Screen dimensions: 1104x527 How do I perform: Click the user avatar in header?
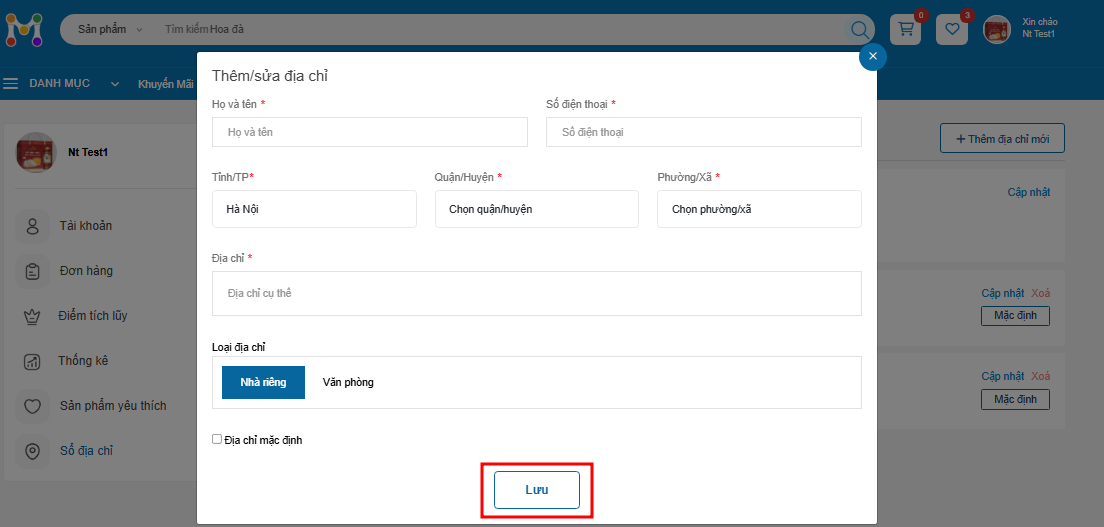[x=997, y=30]
